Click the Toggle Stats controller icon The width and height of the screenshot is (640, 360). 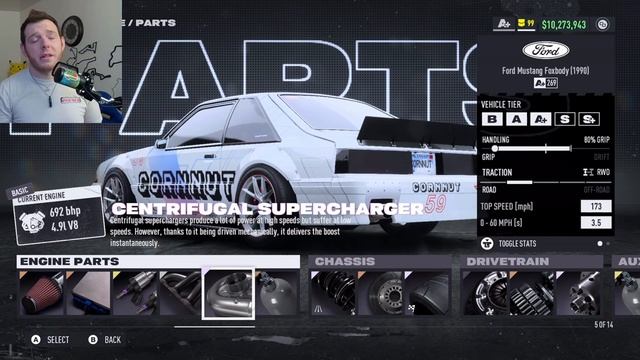pos(487,244)
